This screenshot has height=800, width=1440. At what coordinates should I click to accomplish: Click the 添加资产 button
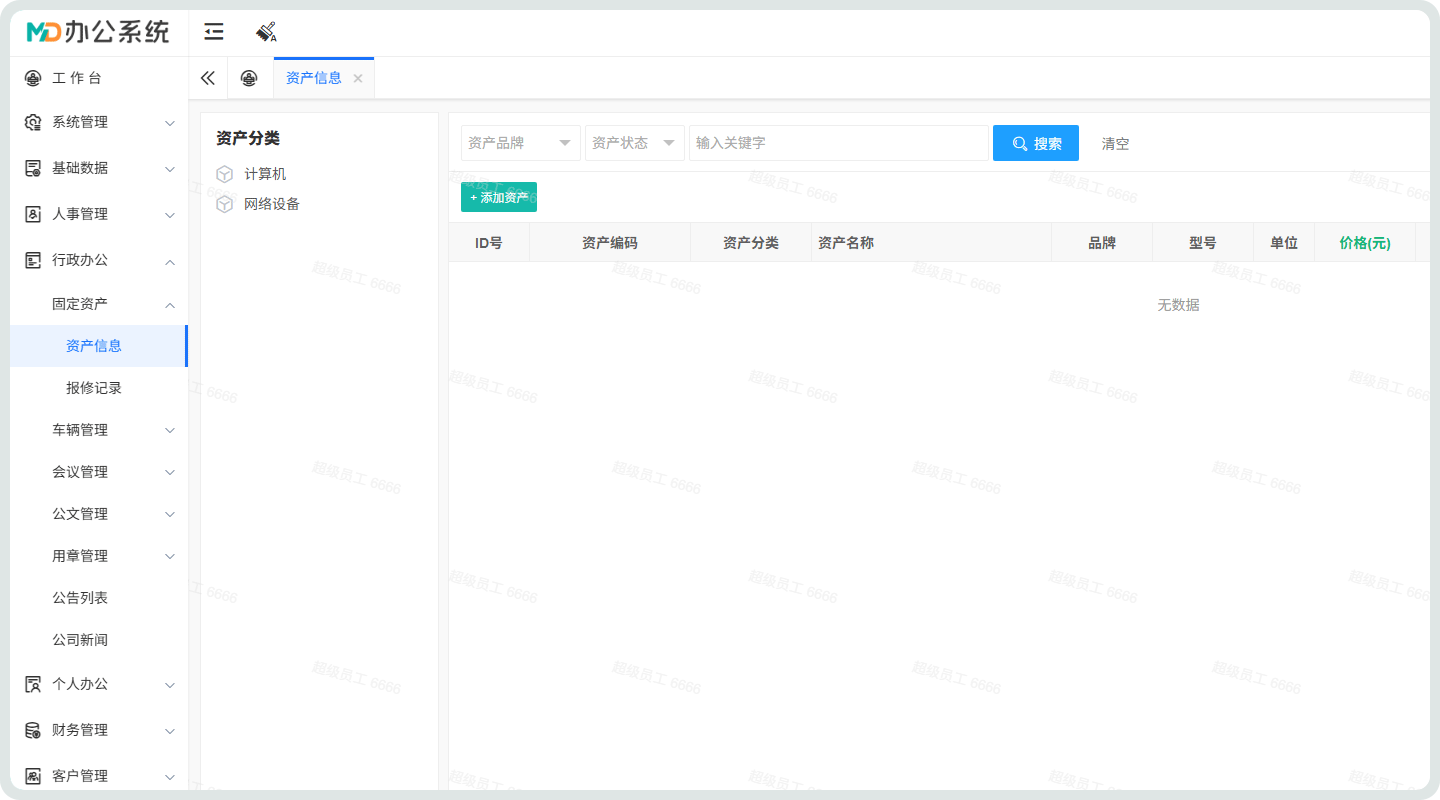[499, 197]
